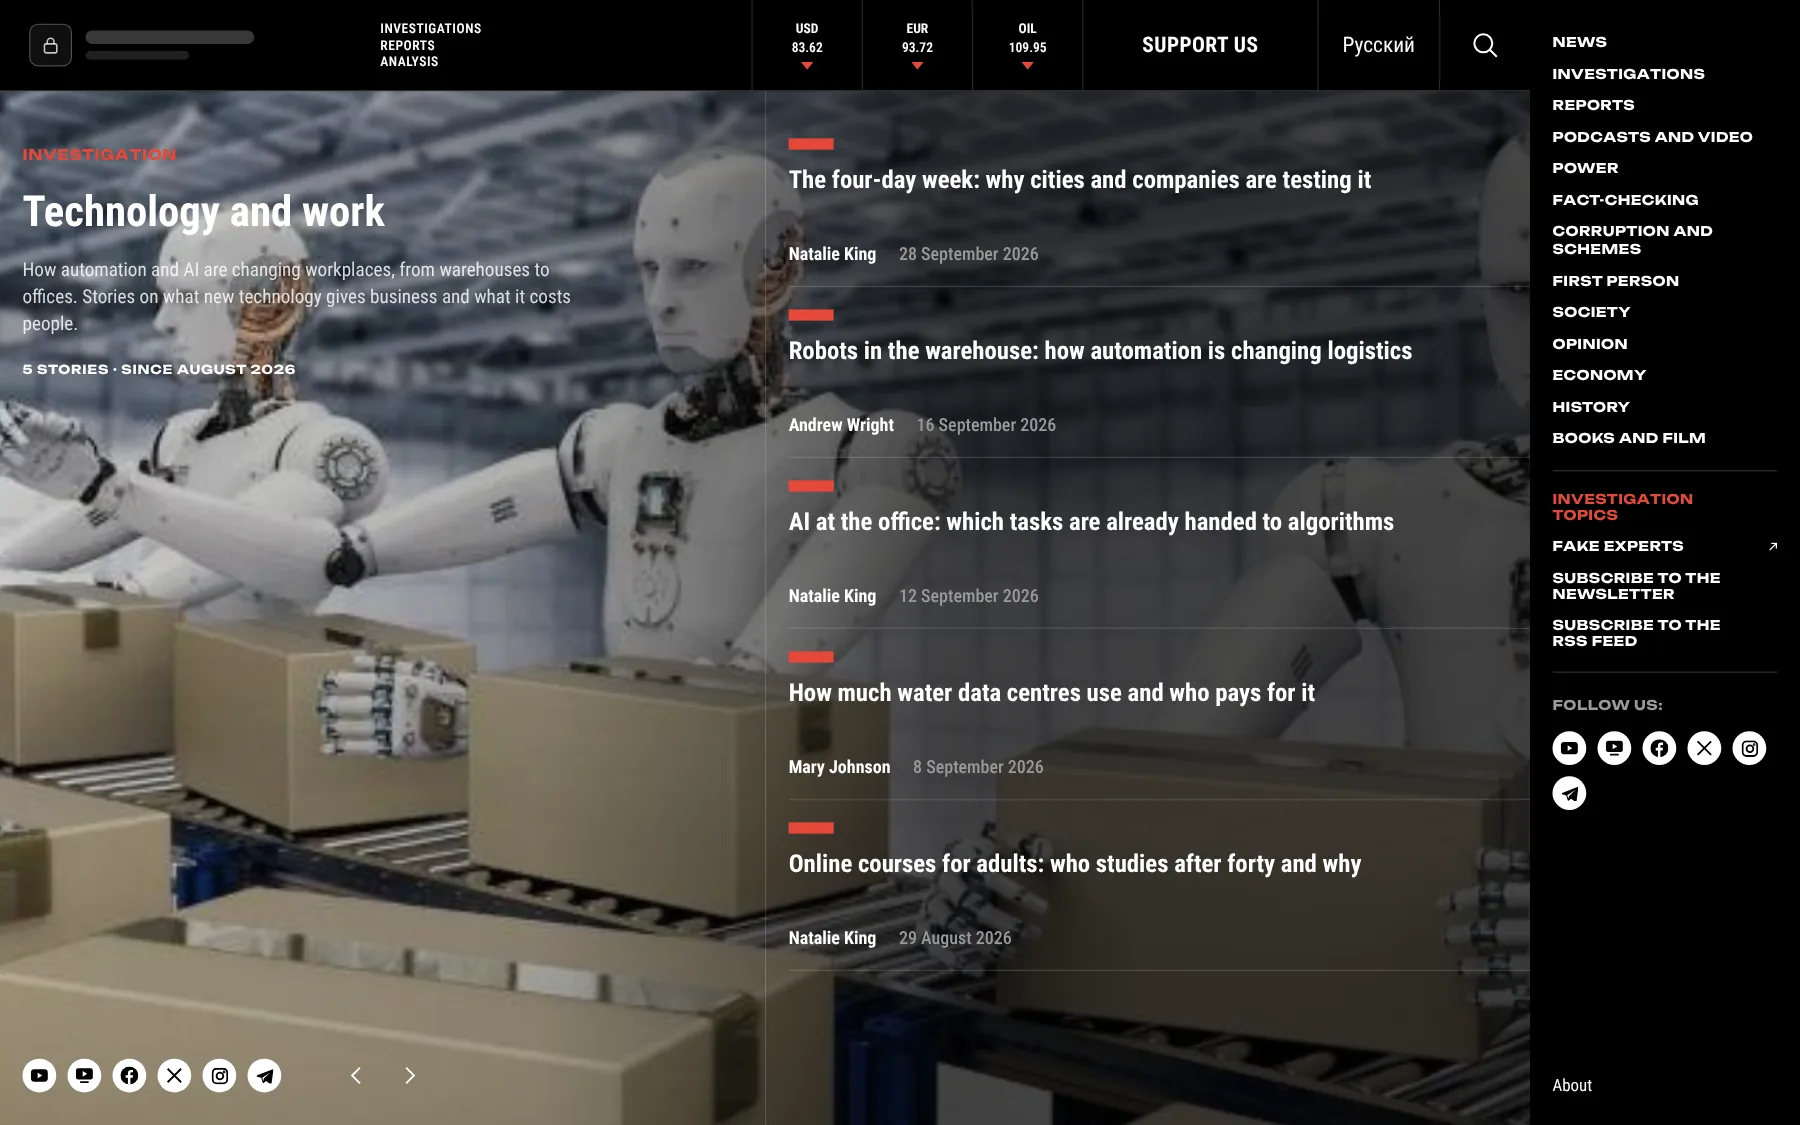Open YouTube icon below the hero image
Screen dimensions: 1800x1125
(x=39, y=1076)
